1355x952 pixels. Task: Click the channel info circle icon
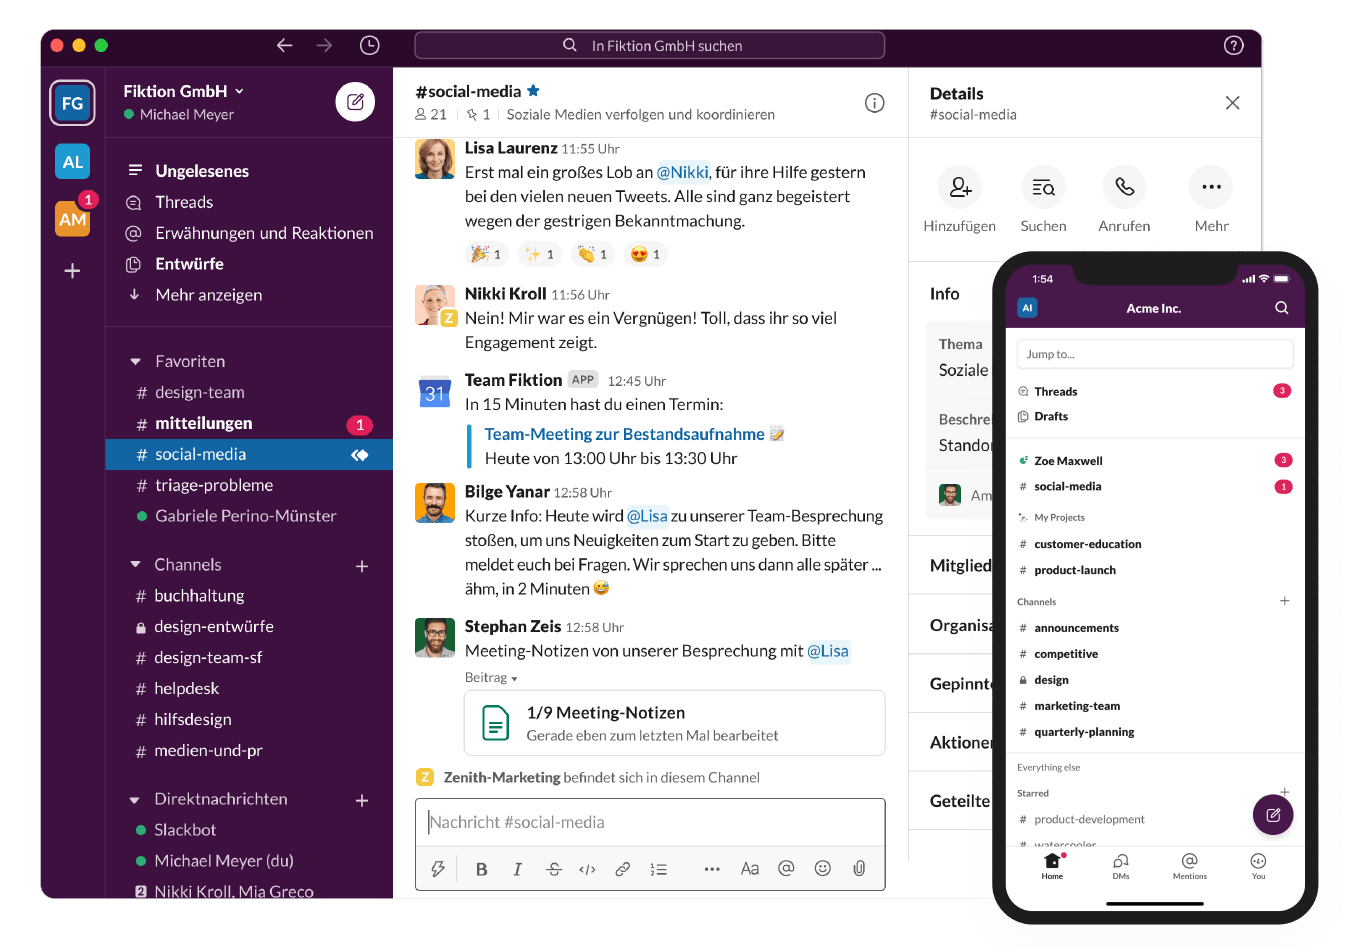click(875, 103)
